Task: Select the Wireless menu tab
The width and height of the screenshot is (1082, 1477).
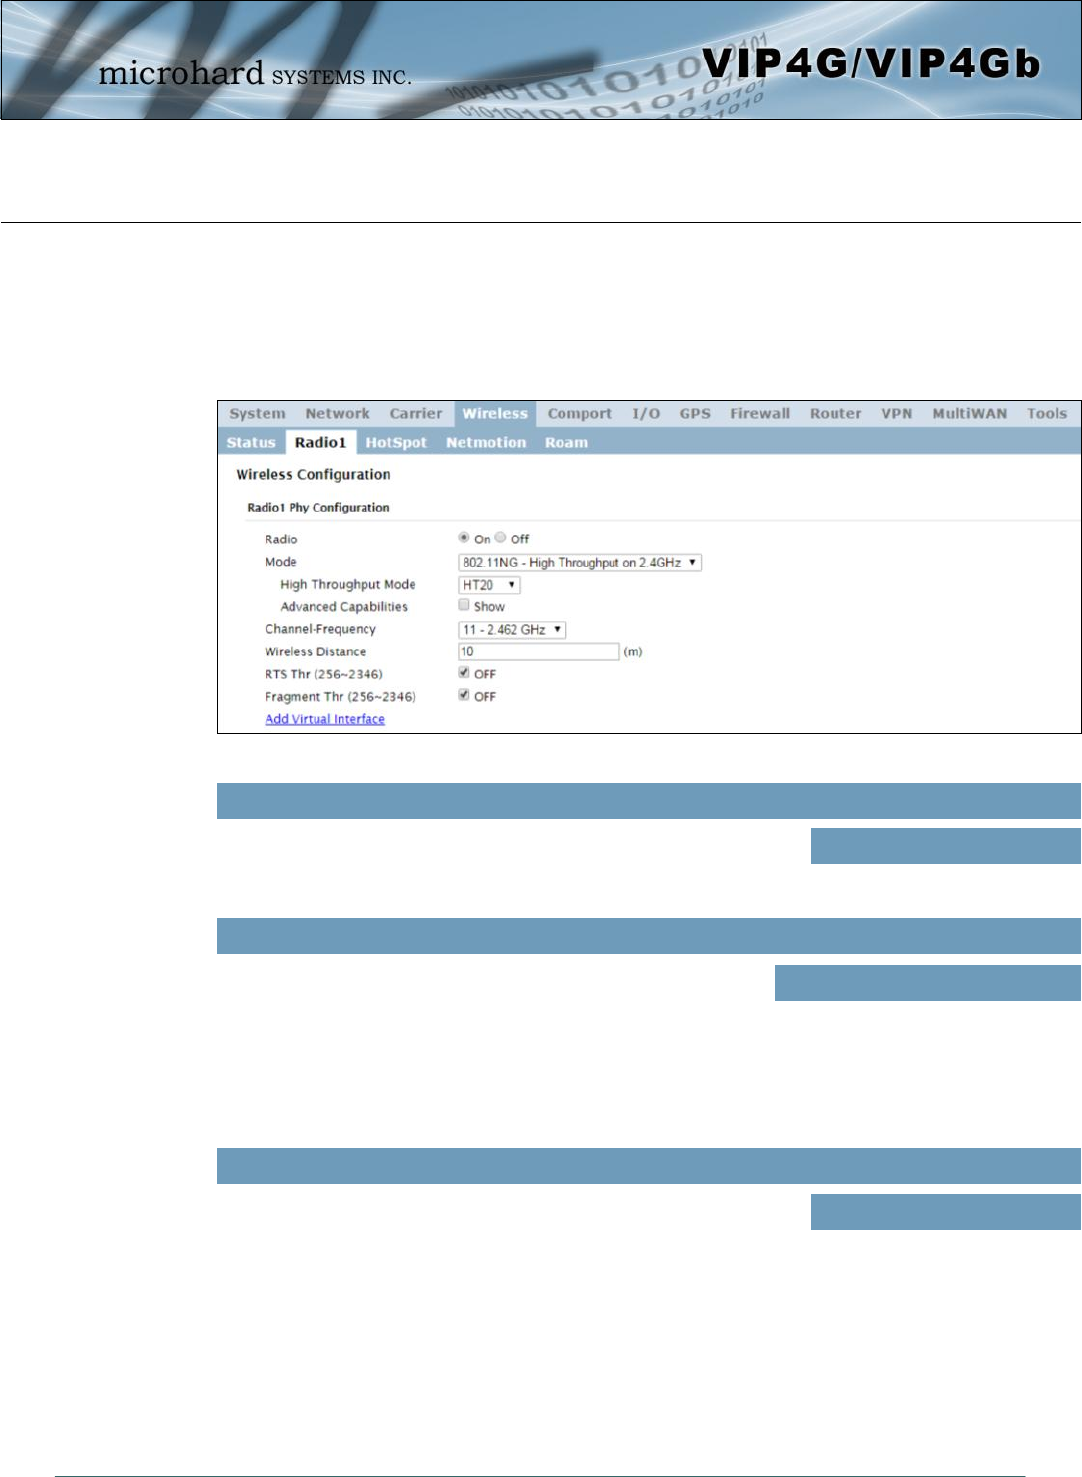Action: pos(495,414)
